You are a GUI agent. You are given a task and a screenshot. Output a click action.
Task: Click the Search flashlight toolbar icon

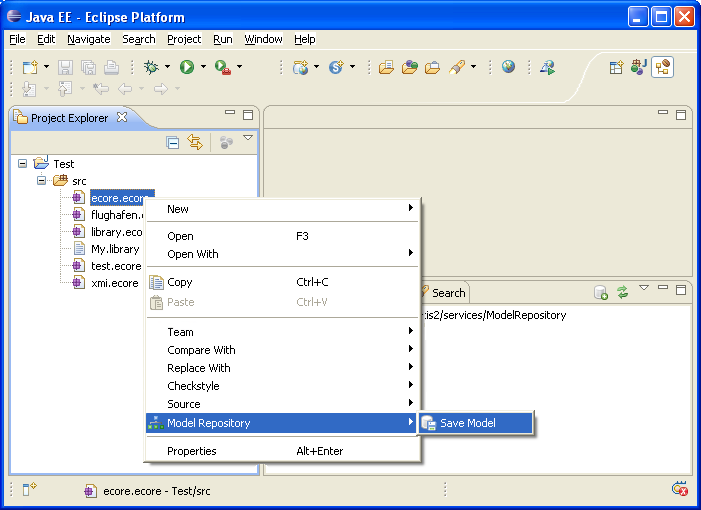click(456, 67)
